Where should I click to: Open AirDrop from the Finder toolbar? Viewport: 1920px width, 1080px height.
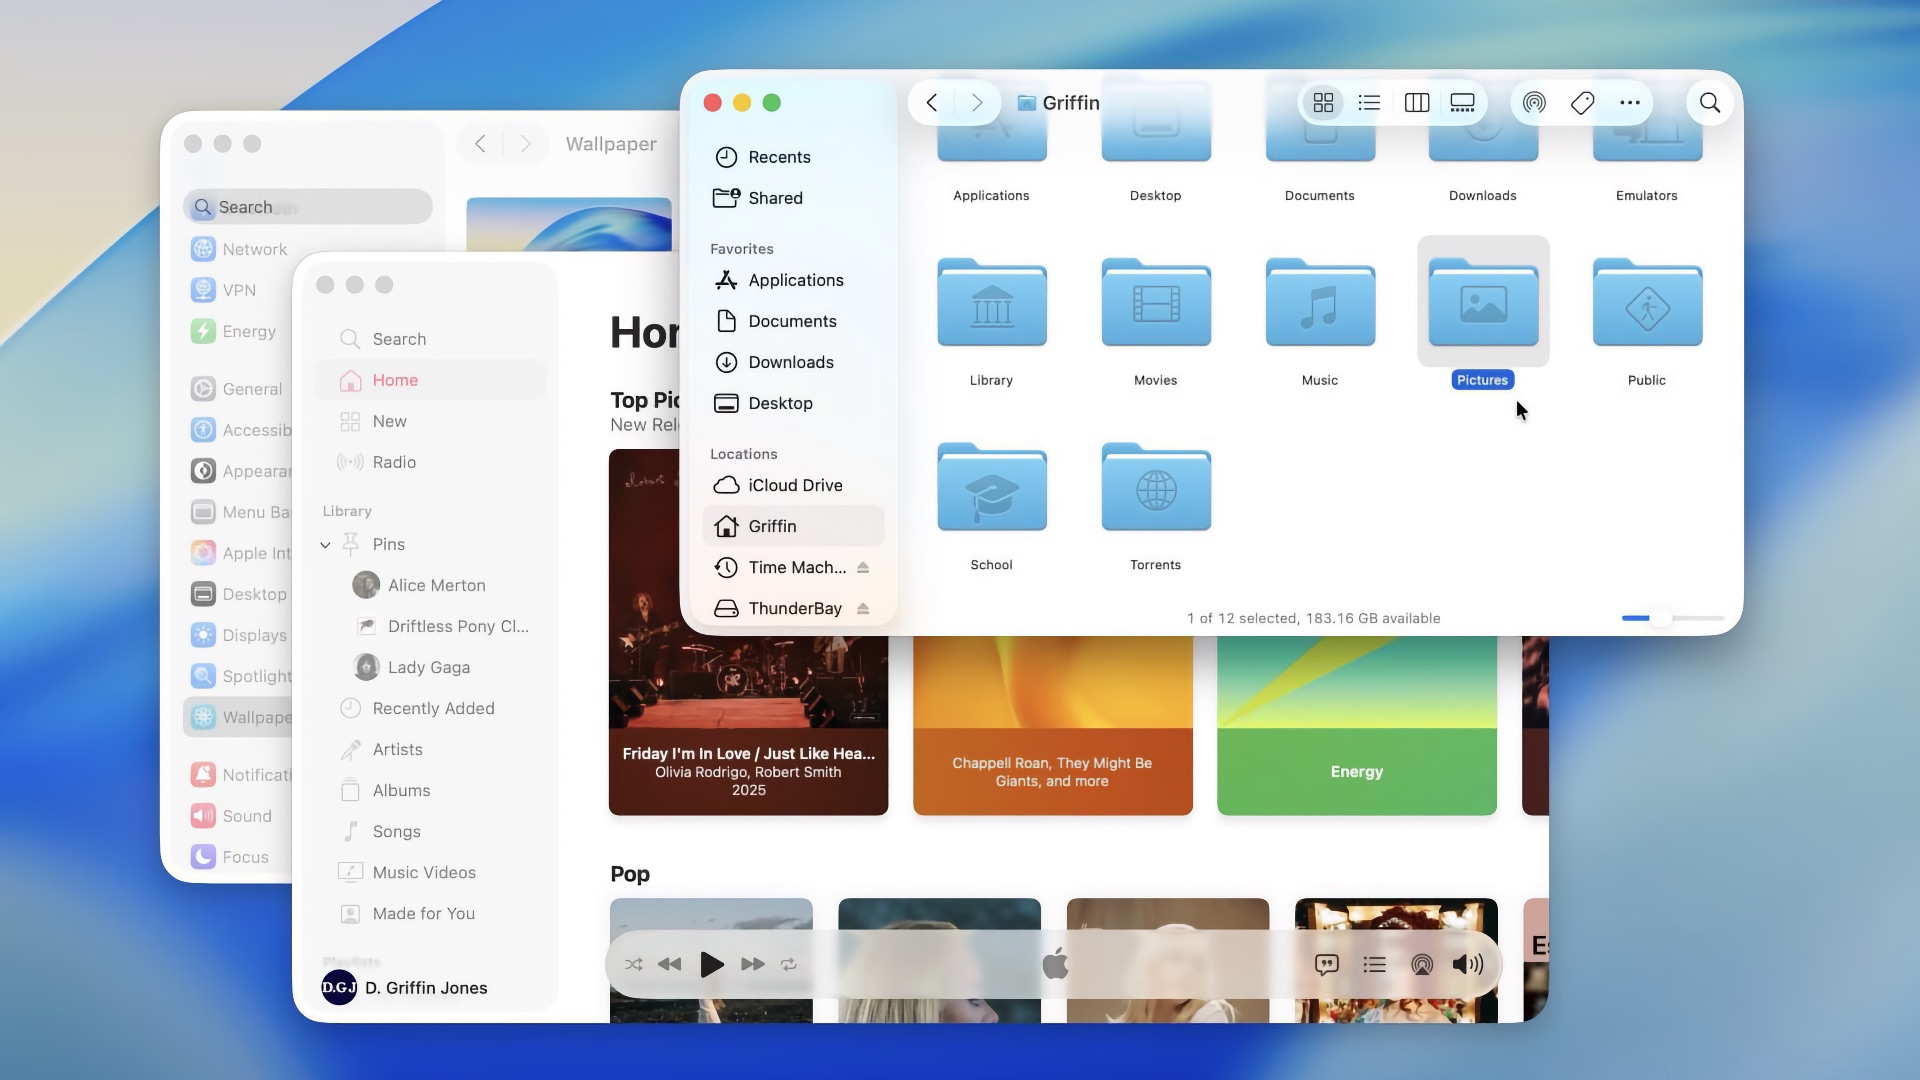[x=1532, y=102]
